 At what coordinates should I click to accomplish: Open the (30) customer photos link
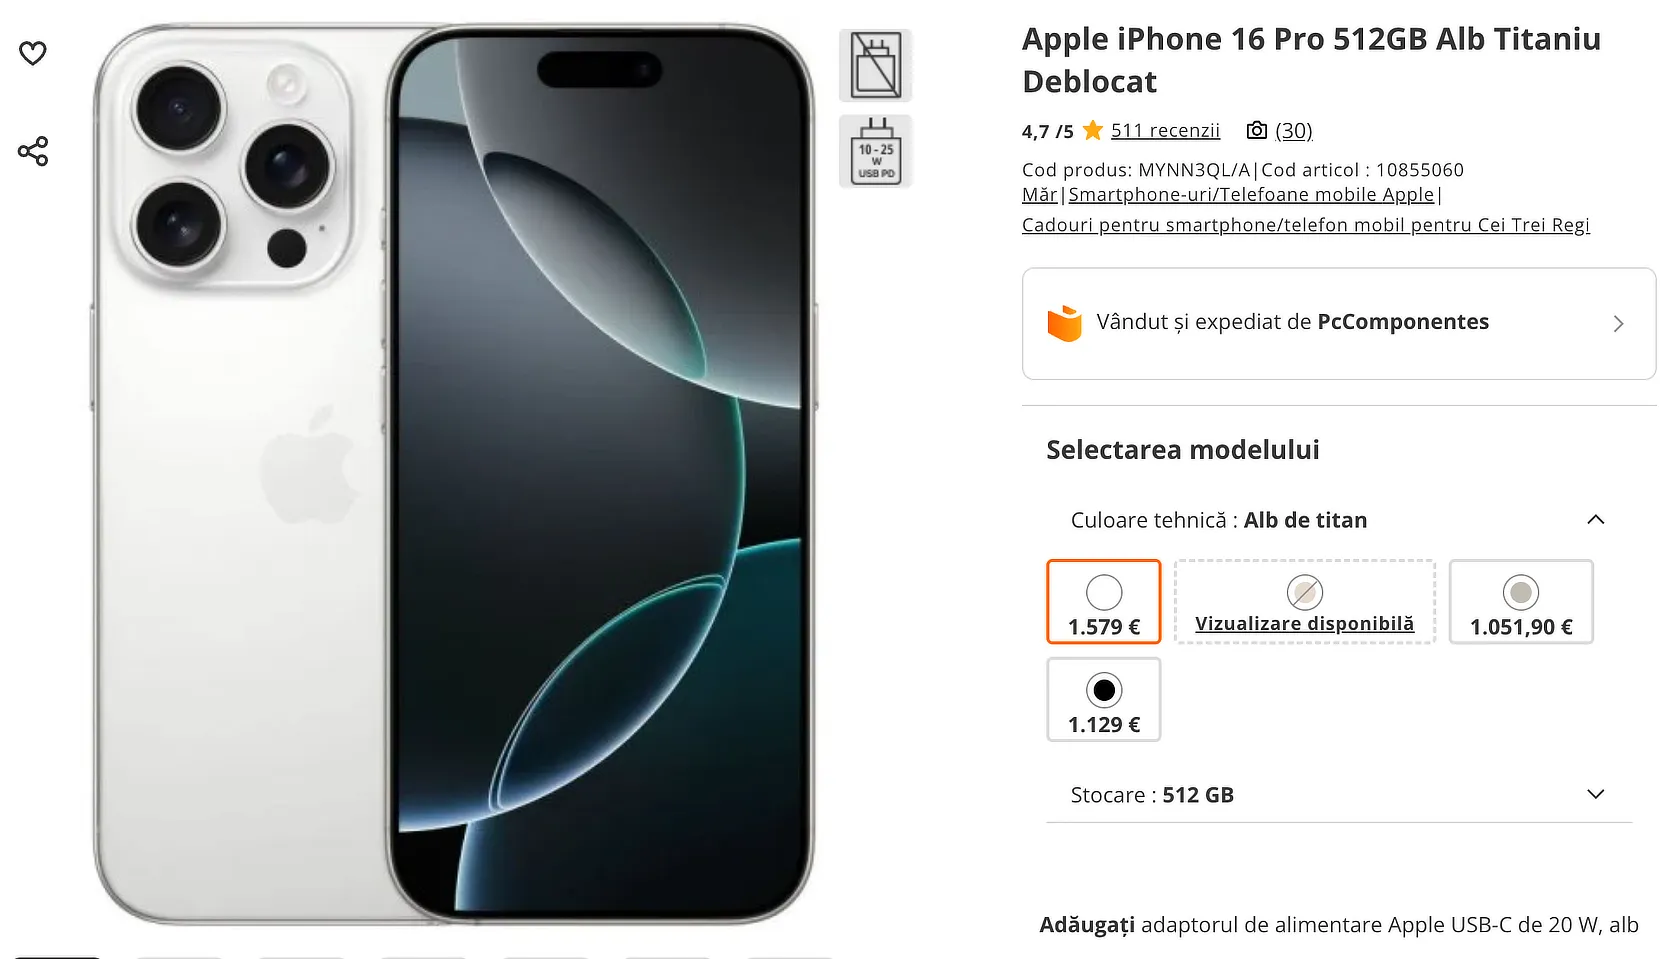pos(1294,130)
